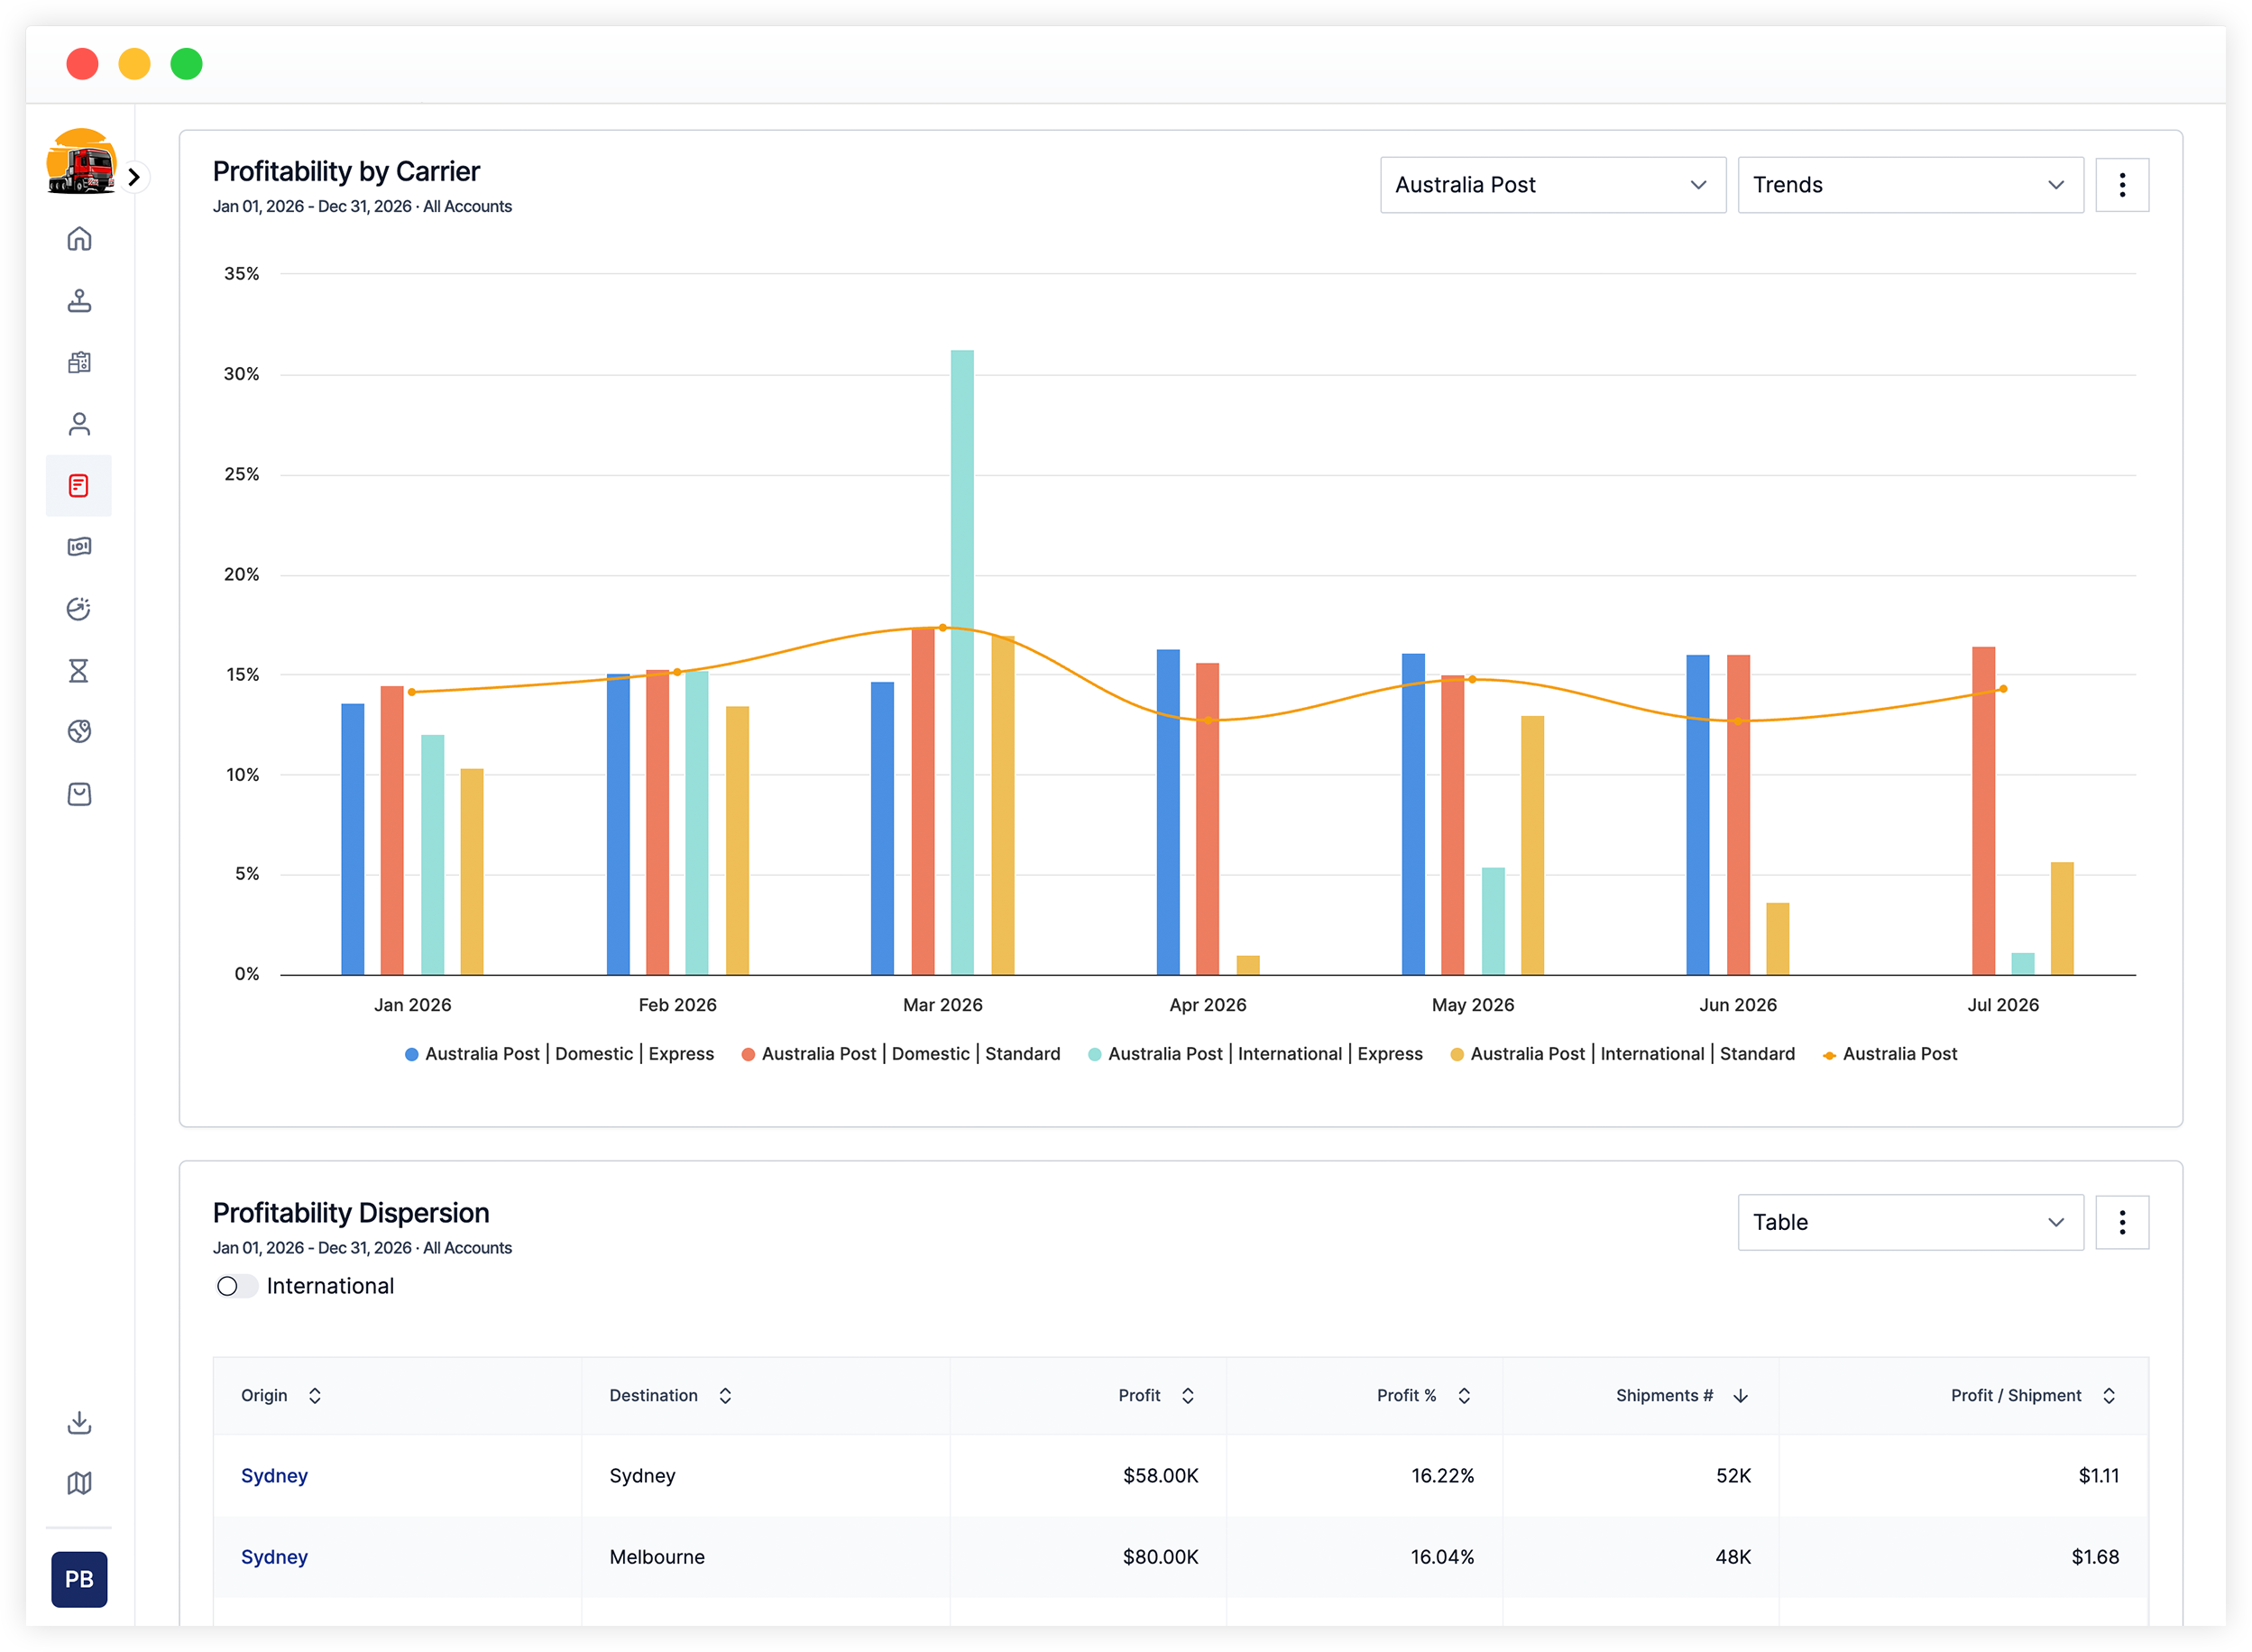Screen dimensions: 2252x1652
Task: Open the Home icon in sidebar
Action: point(79,239)
